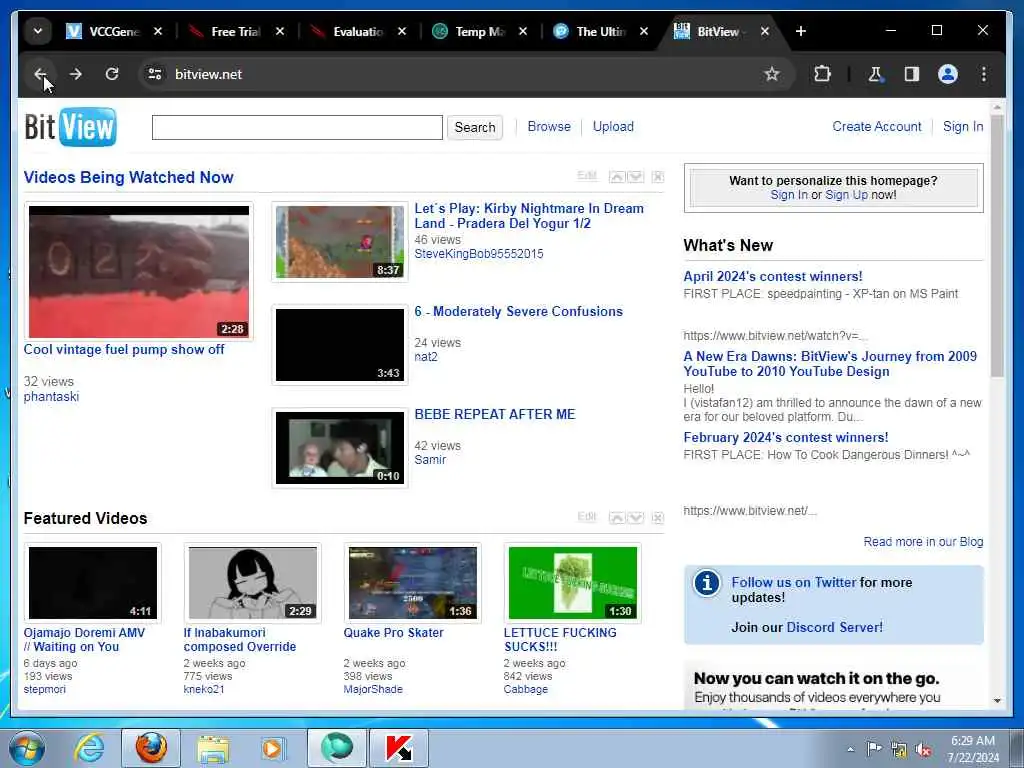Open Cool vintage fuel pump thumbnail
Screen dimensions: 1024x768
tap(138, 272)
